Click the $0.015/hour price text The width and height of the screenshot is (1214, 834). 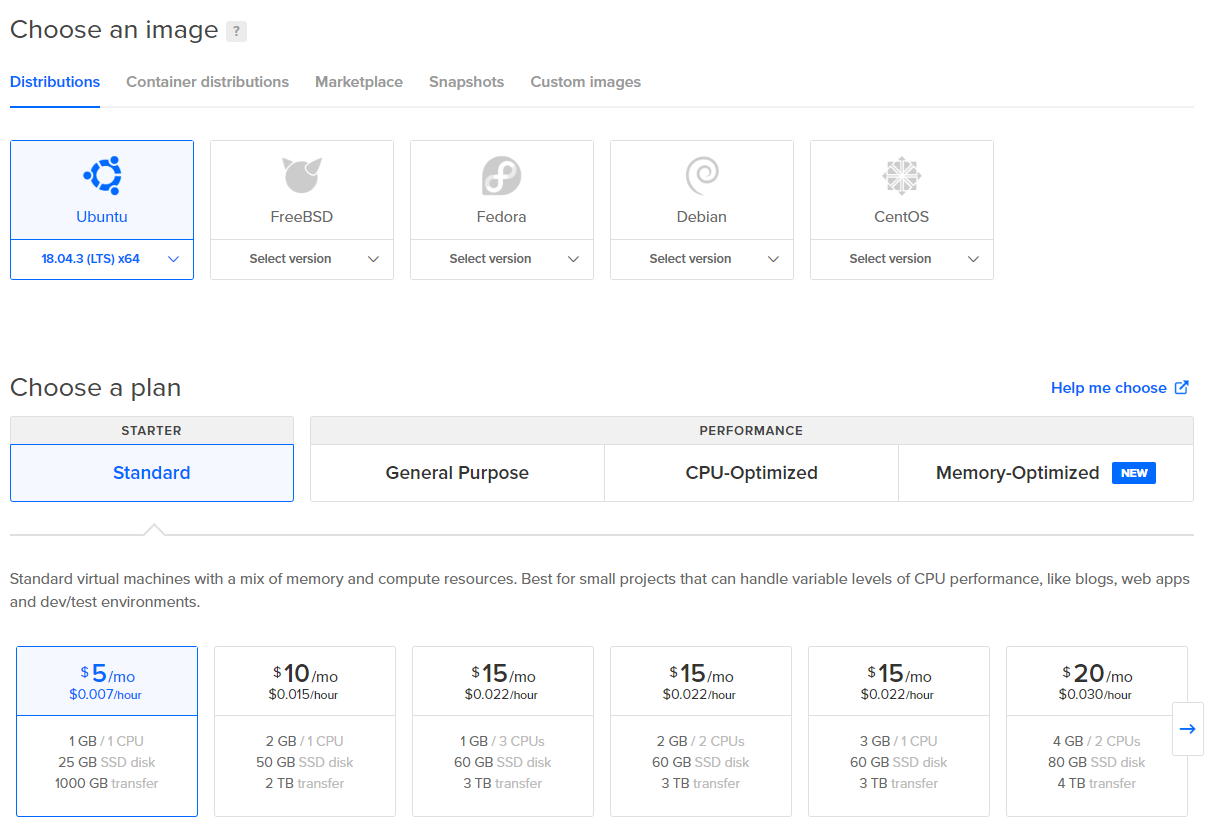[304, 694]
